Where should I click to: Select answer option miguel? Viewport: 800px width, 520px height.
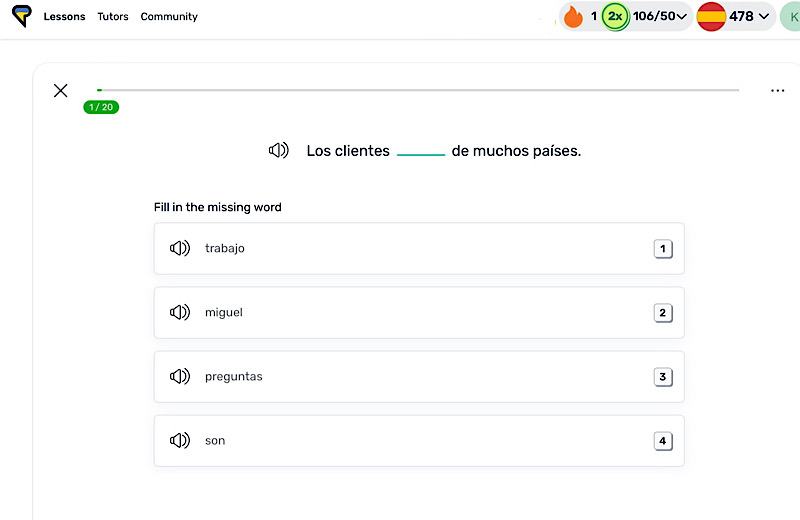419,312
